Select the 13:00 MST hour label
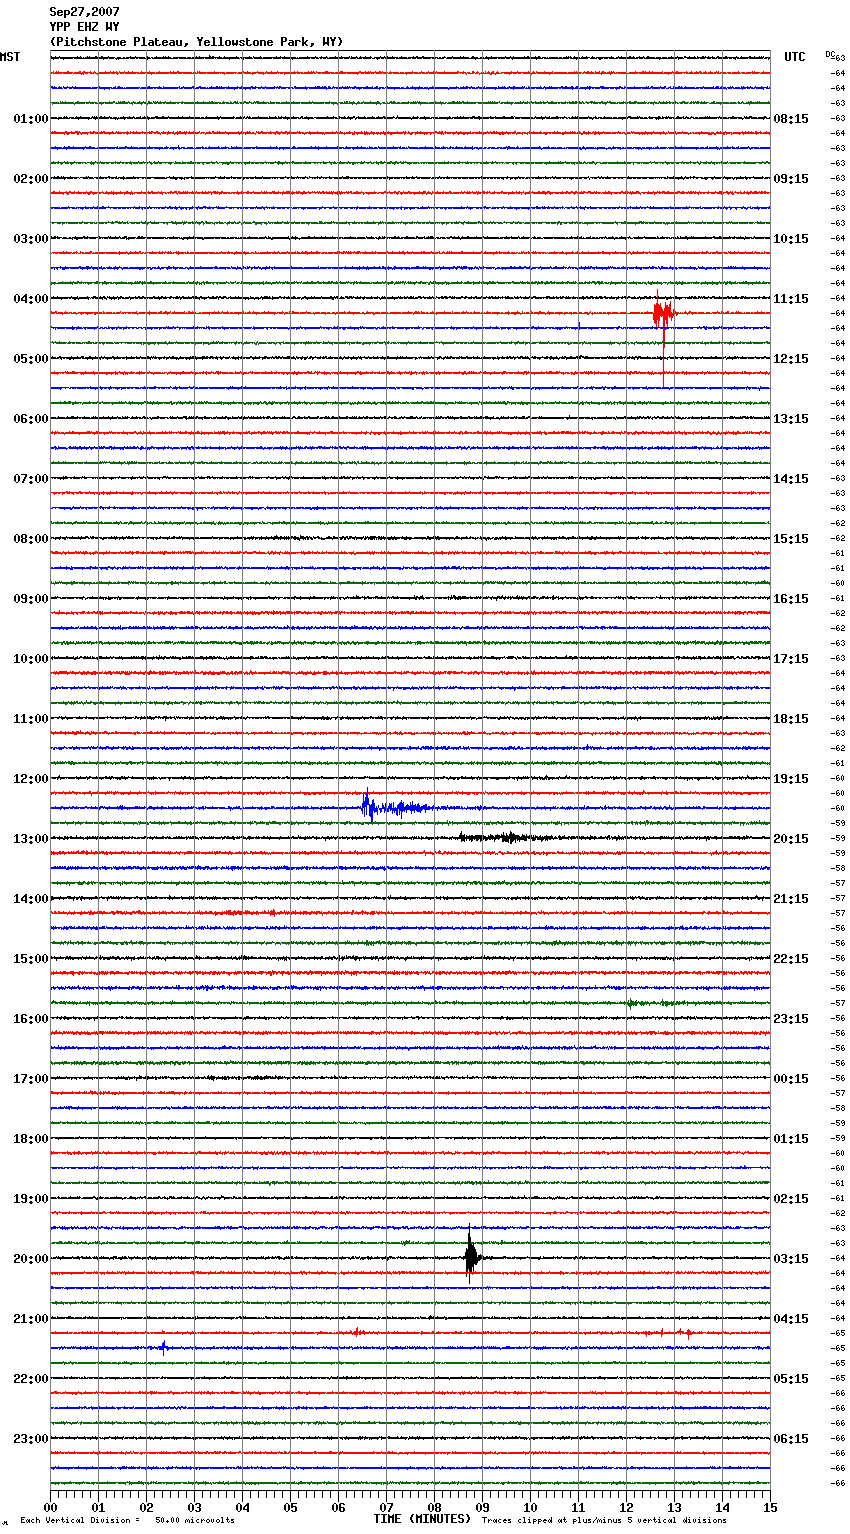This screenshot has width=850, height=1534. (x=30, y=839)
